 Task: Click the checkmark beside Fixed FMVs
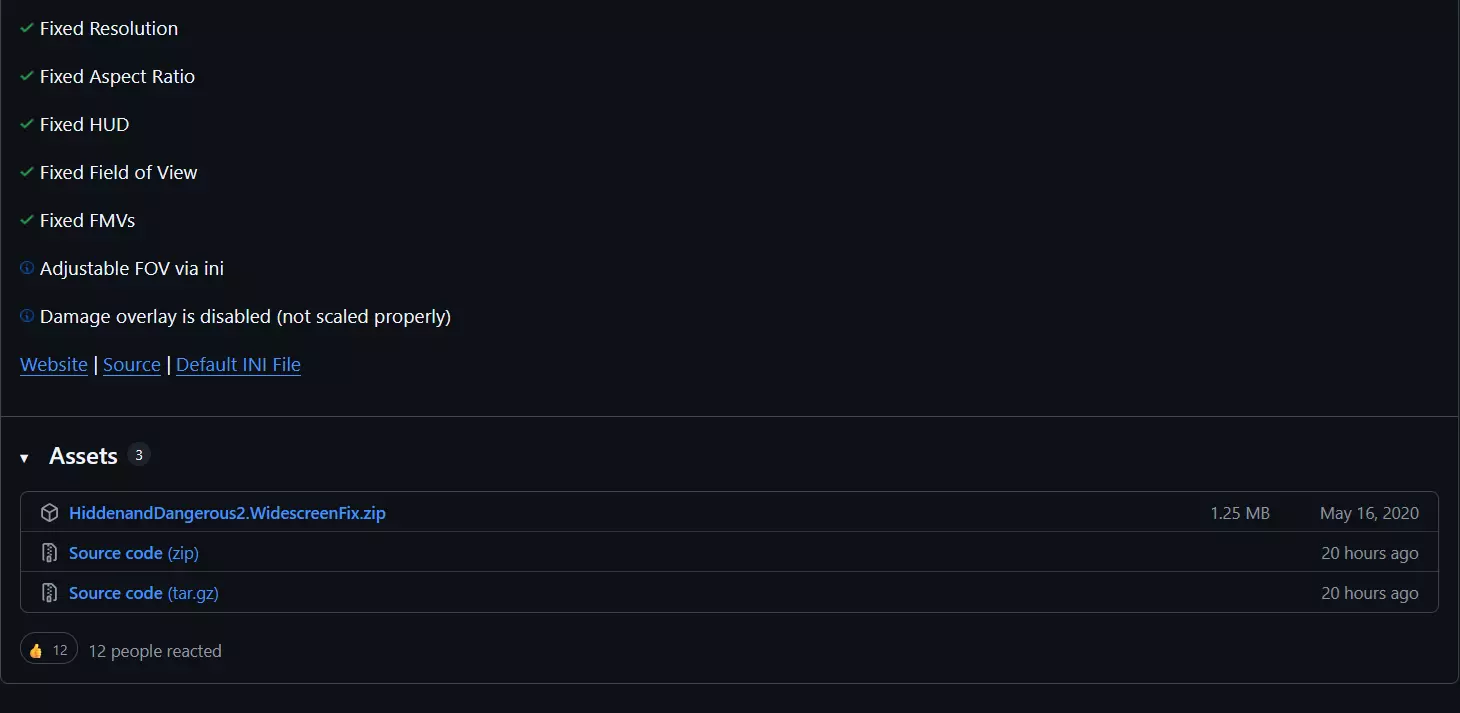tap(27, 220)
